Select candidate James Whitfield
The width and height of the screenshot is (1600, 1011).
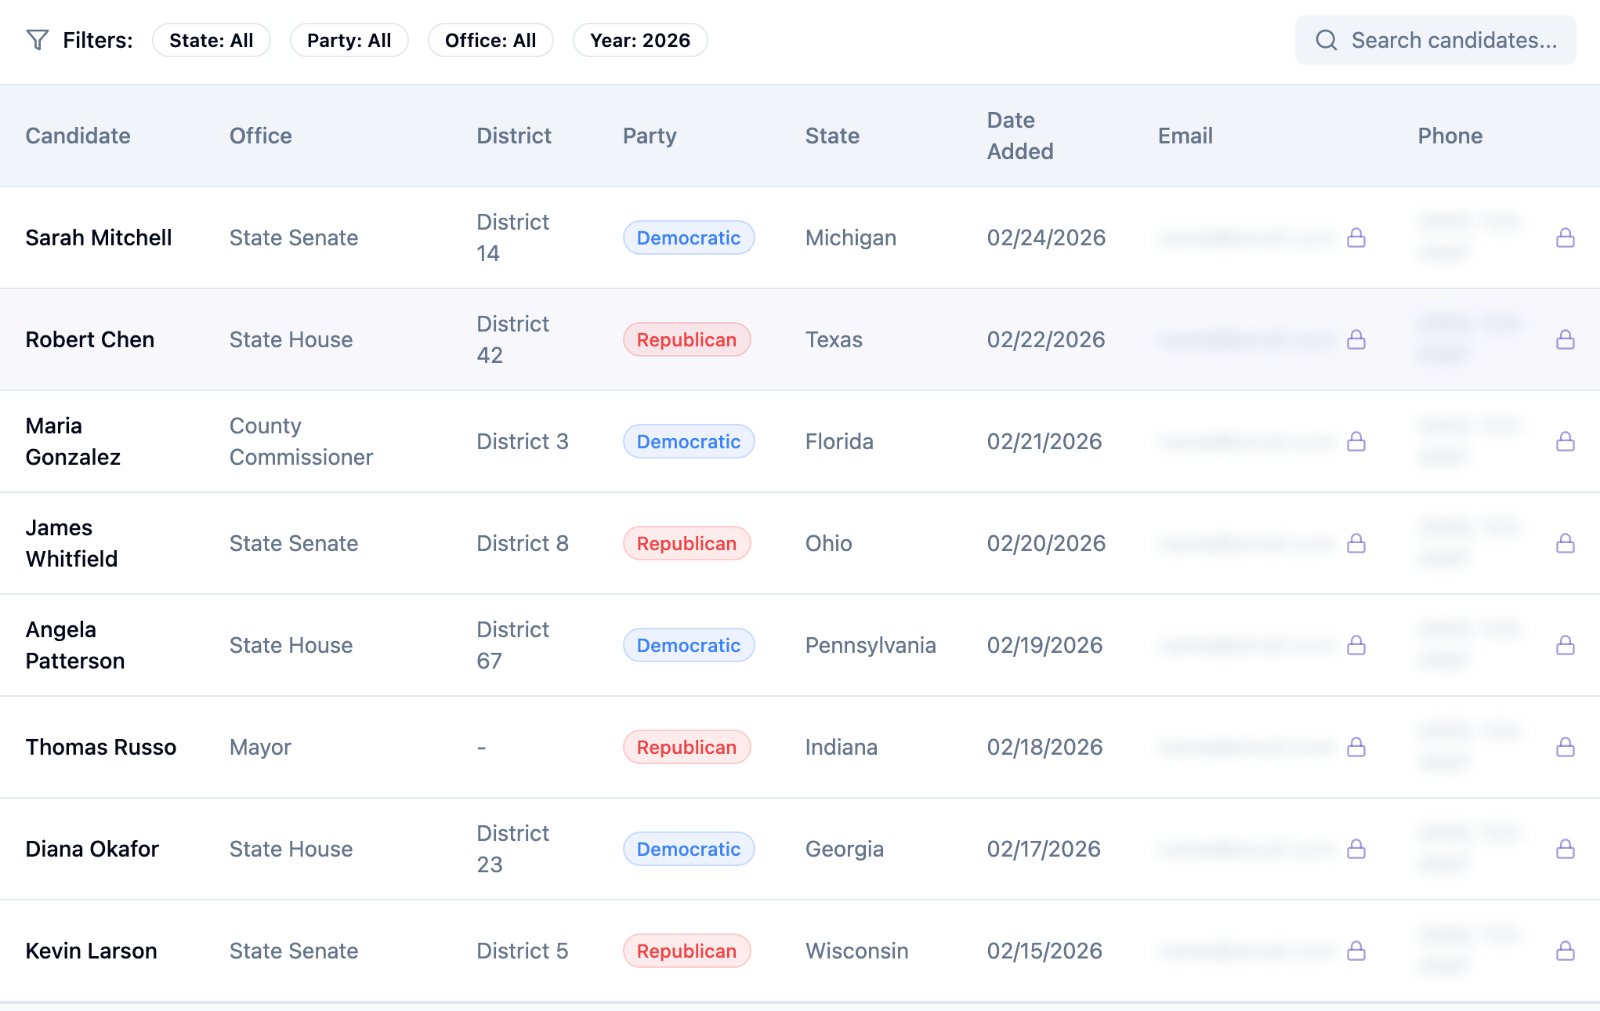point(72,544)
